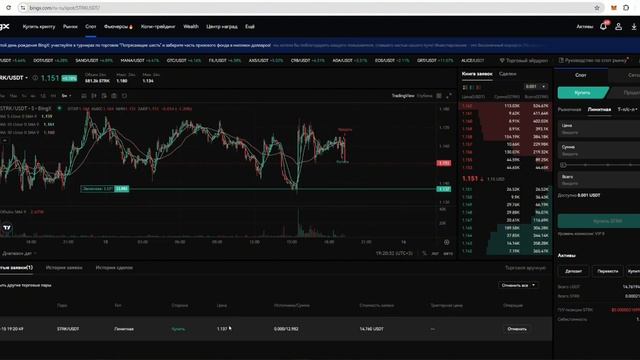
Task: Toggle chart fullscreen expand icon
Action: click(x=449, y=96)
